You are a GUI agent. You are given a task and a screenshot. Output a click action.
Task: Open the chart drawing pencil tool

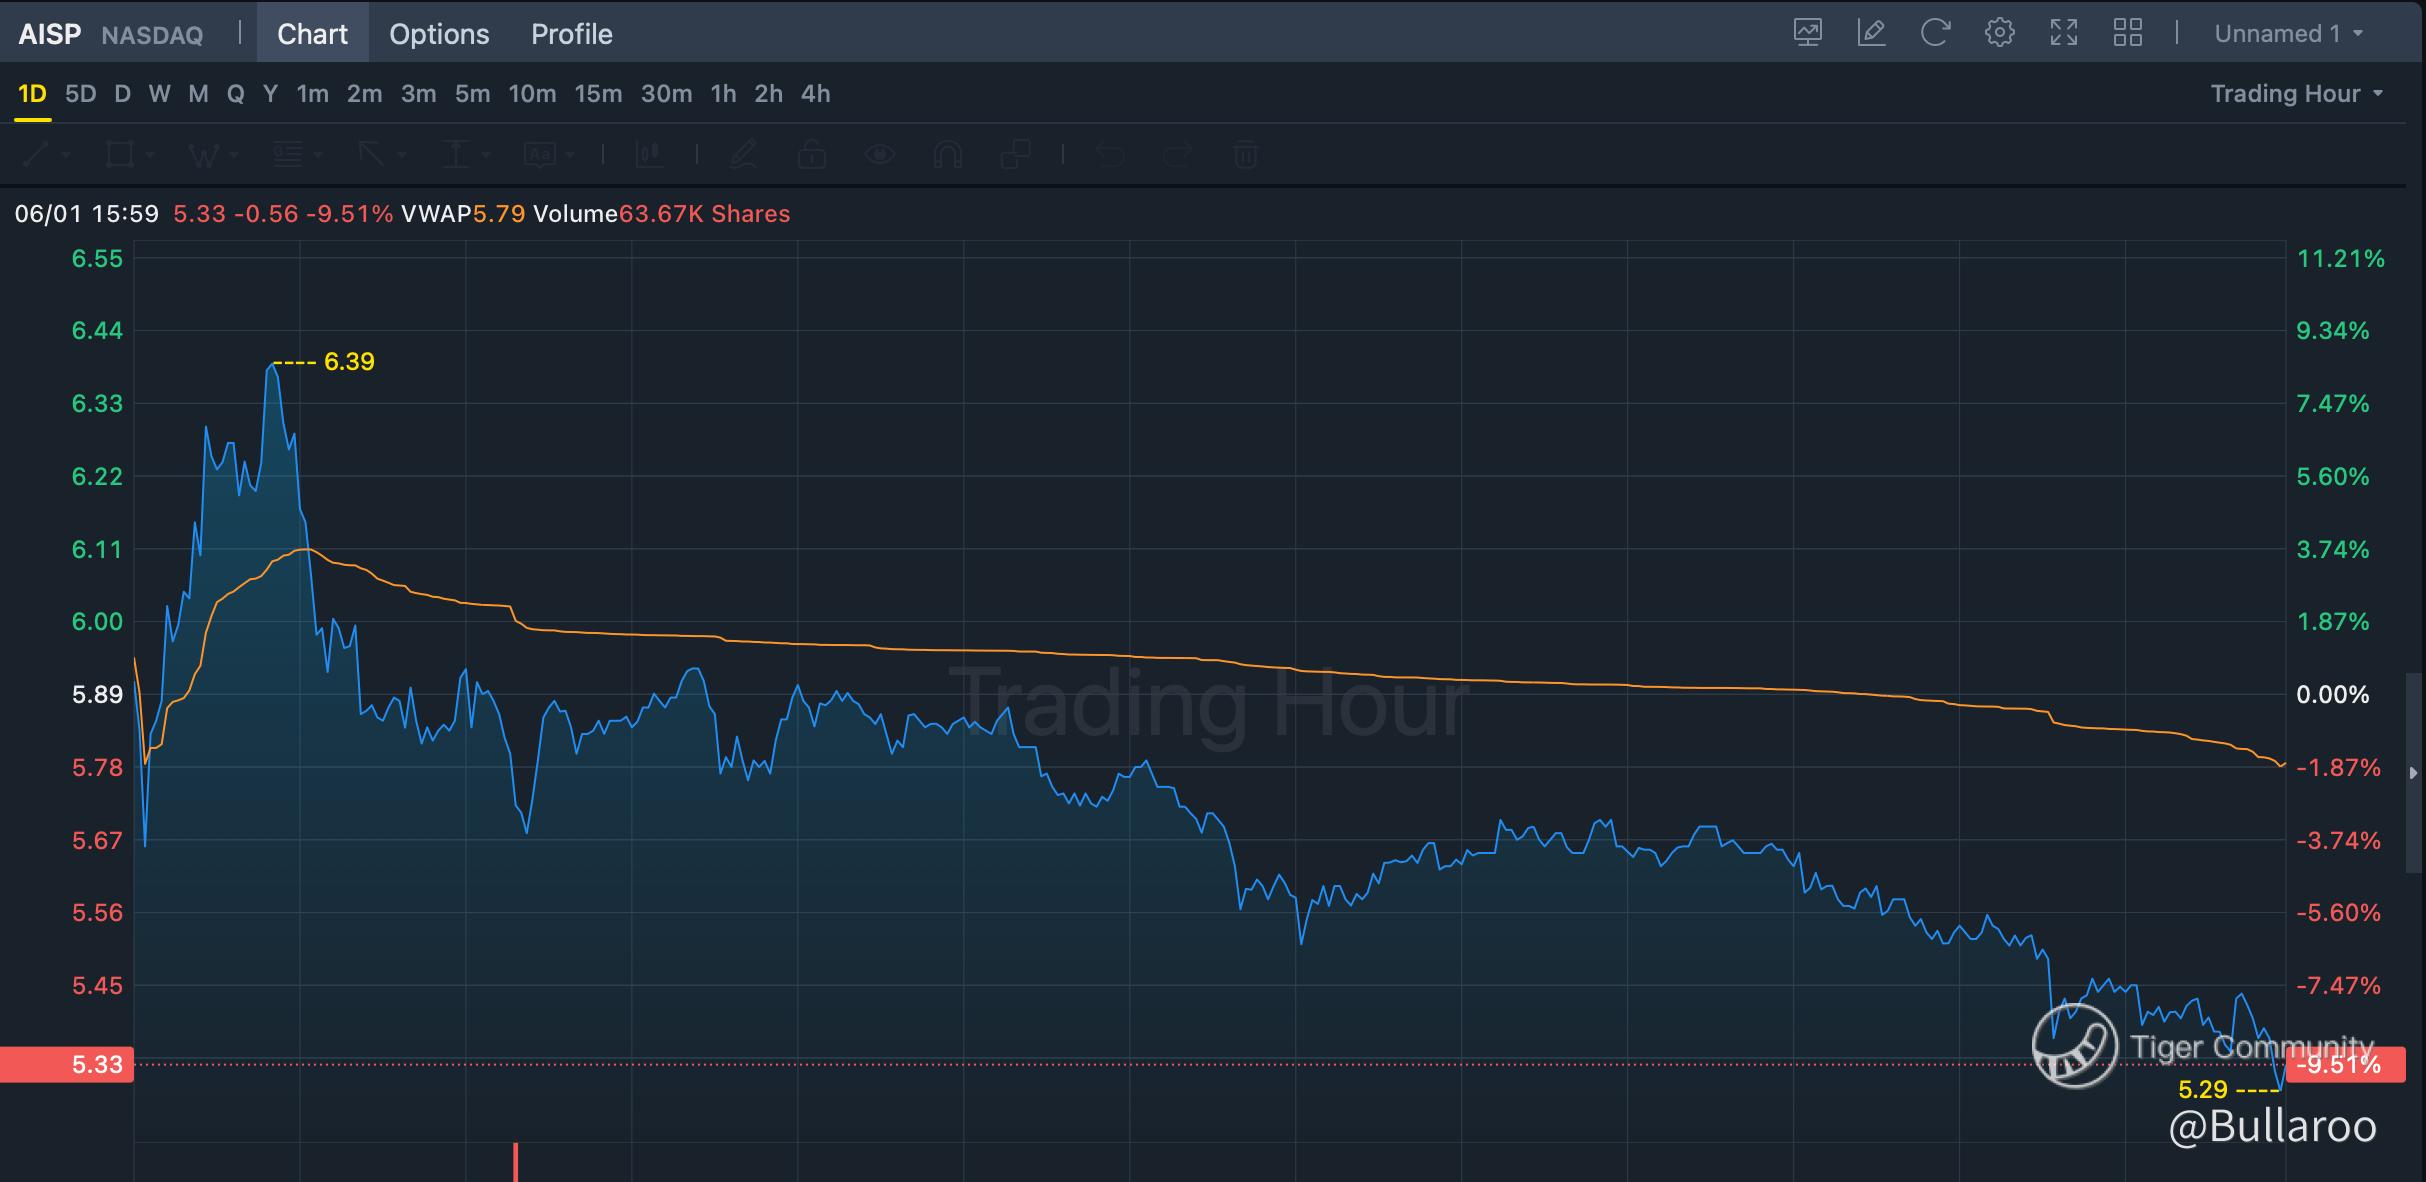(x=1871, y=33)
